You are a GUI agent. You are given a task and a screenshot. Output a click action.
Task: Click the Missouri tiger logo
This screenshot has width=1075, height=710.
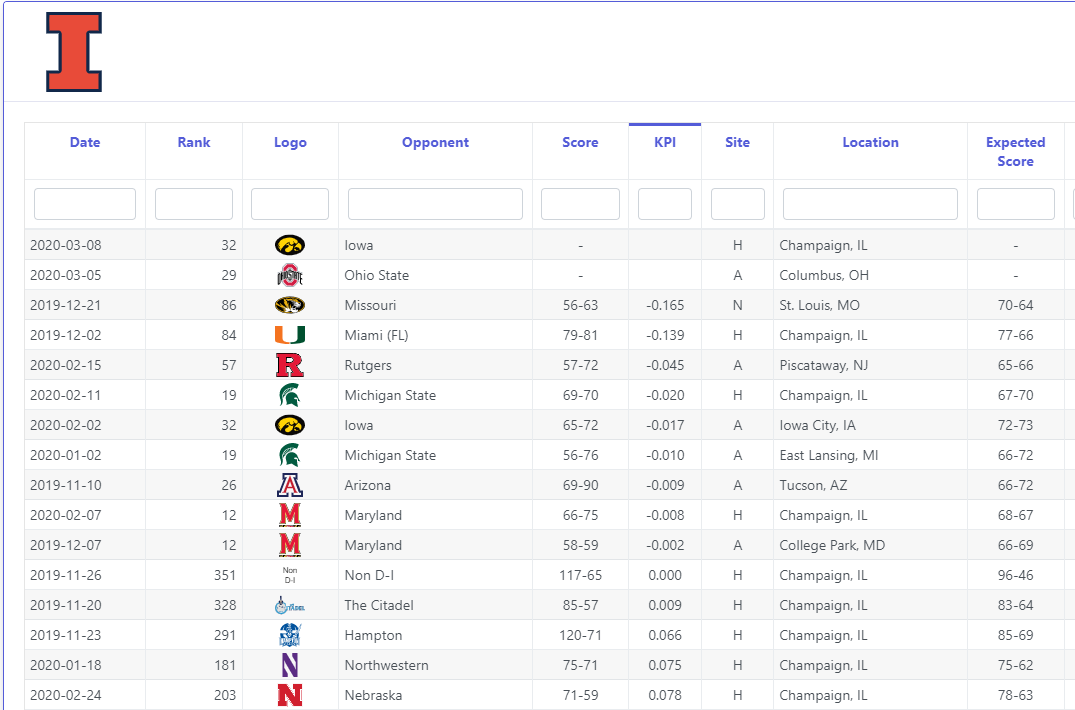click(x=290, y=305)
